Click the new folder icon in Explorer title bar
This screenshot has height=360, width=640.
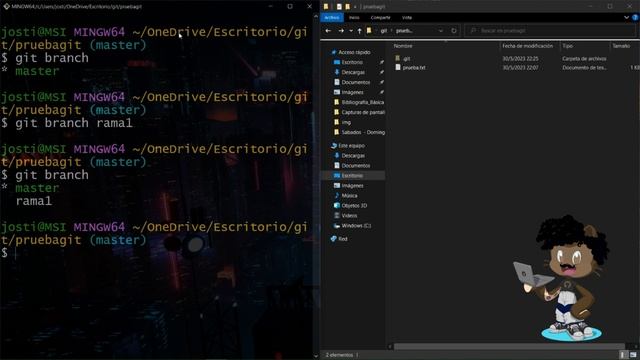pyautogui.click(x=347, y=7)
